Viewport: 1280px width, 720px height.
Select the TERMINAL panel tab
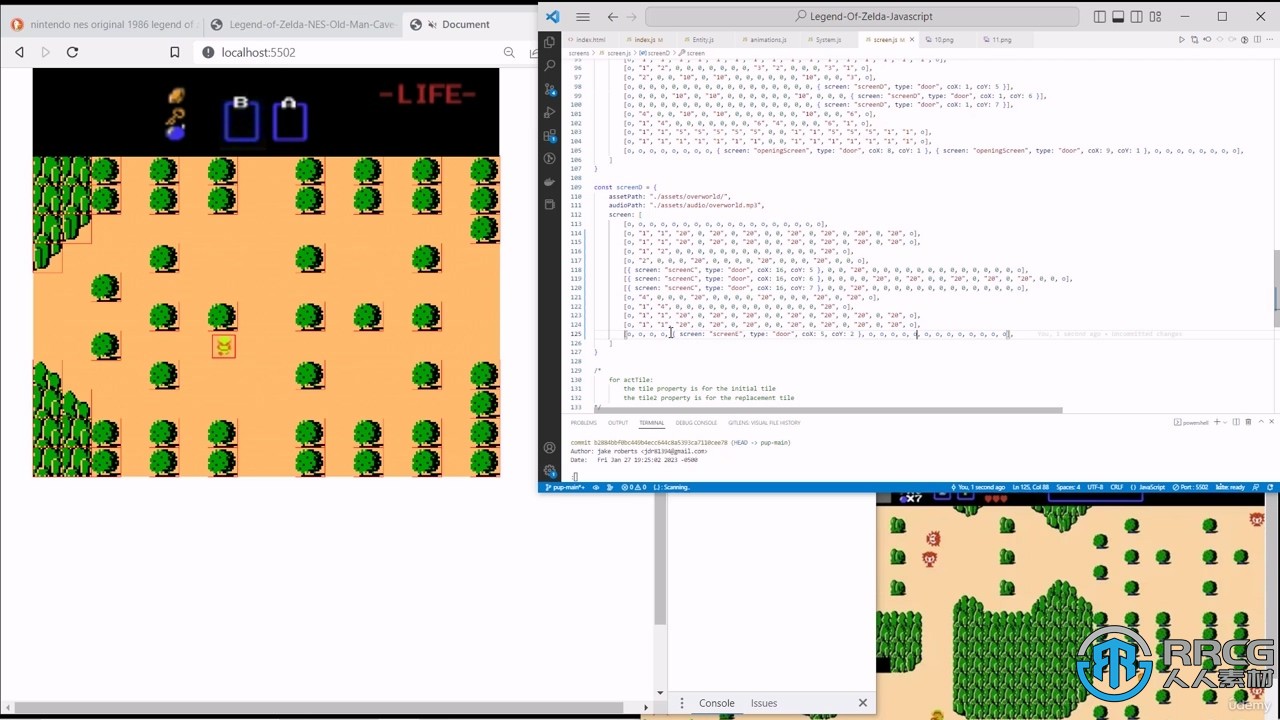[652, 423]
